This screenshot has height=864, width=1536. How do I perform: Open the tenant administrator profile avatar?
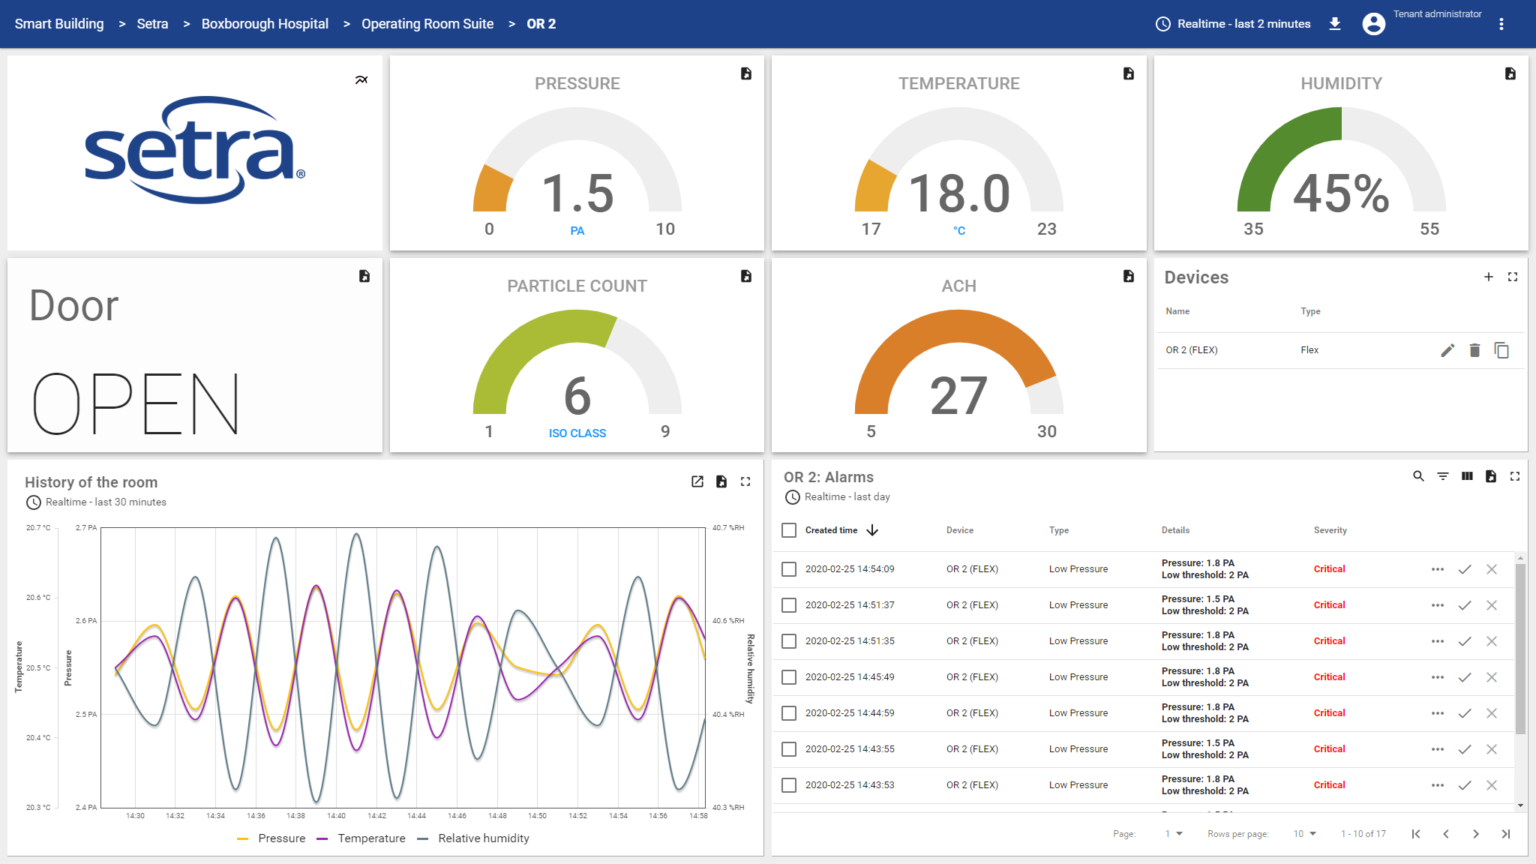pyautogui.click(x=1374, y=24)
